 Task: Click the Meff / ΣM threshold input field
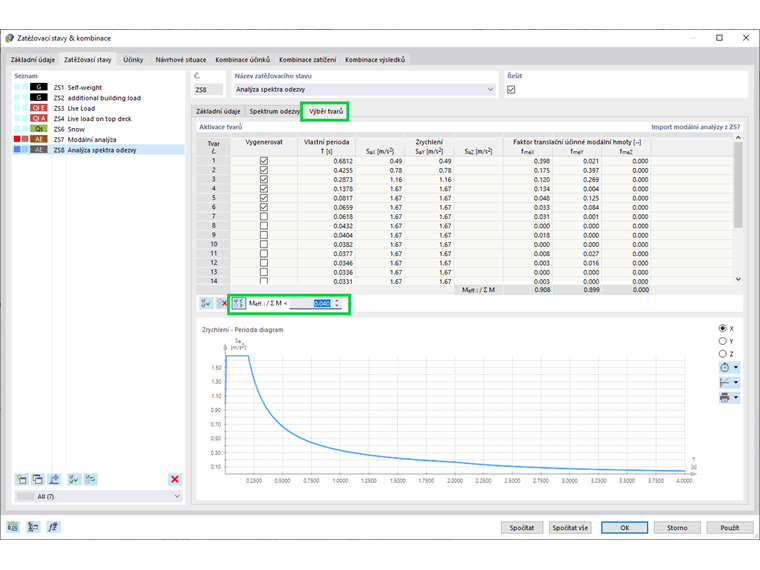point(311,303)
